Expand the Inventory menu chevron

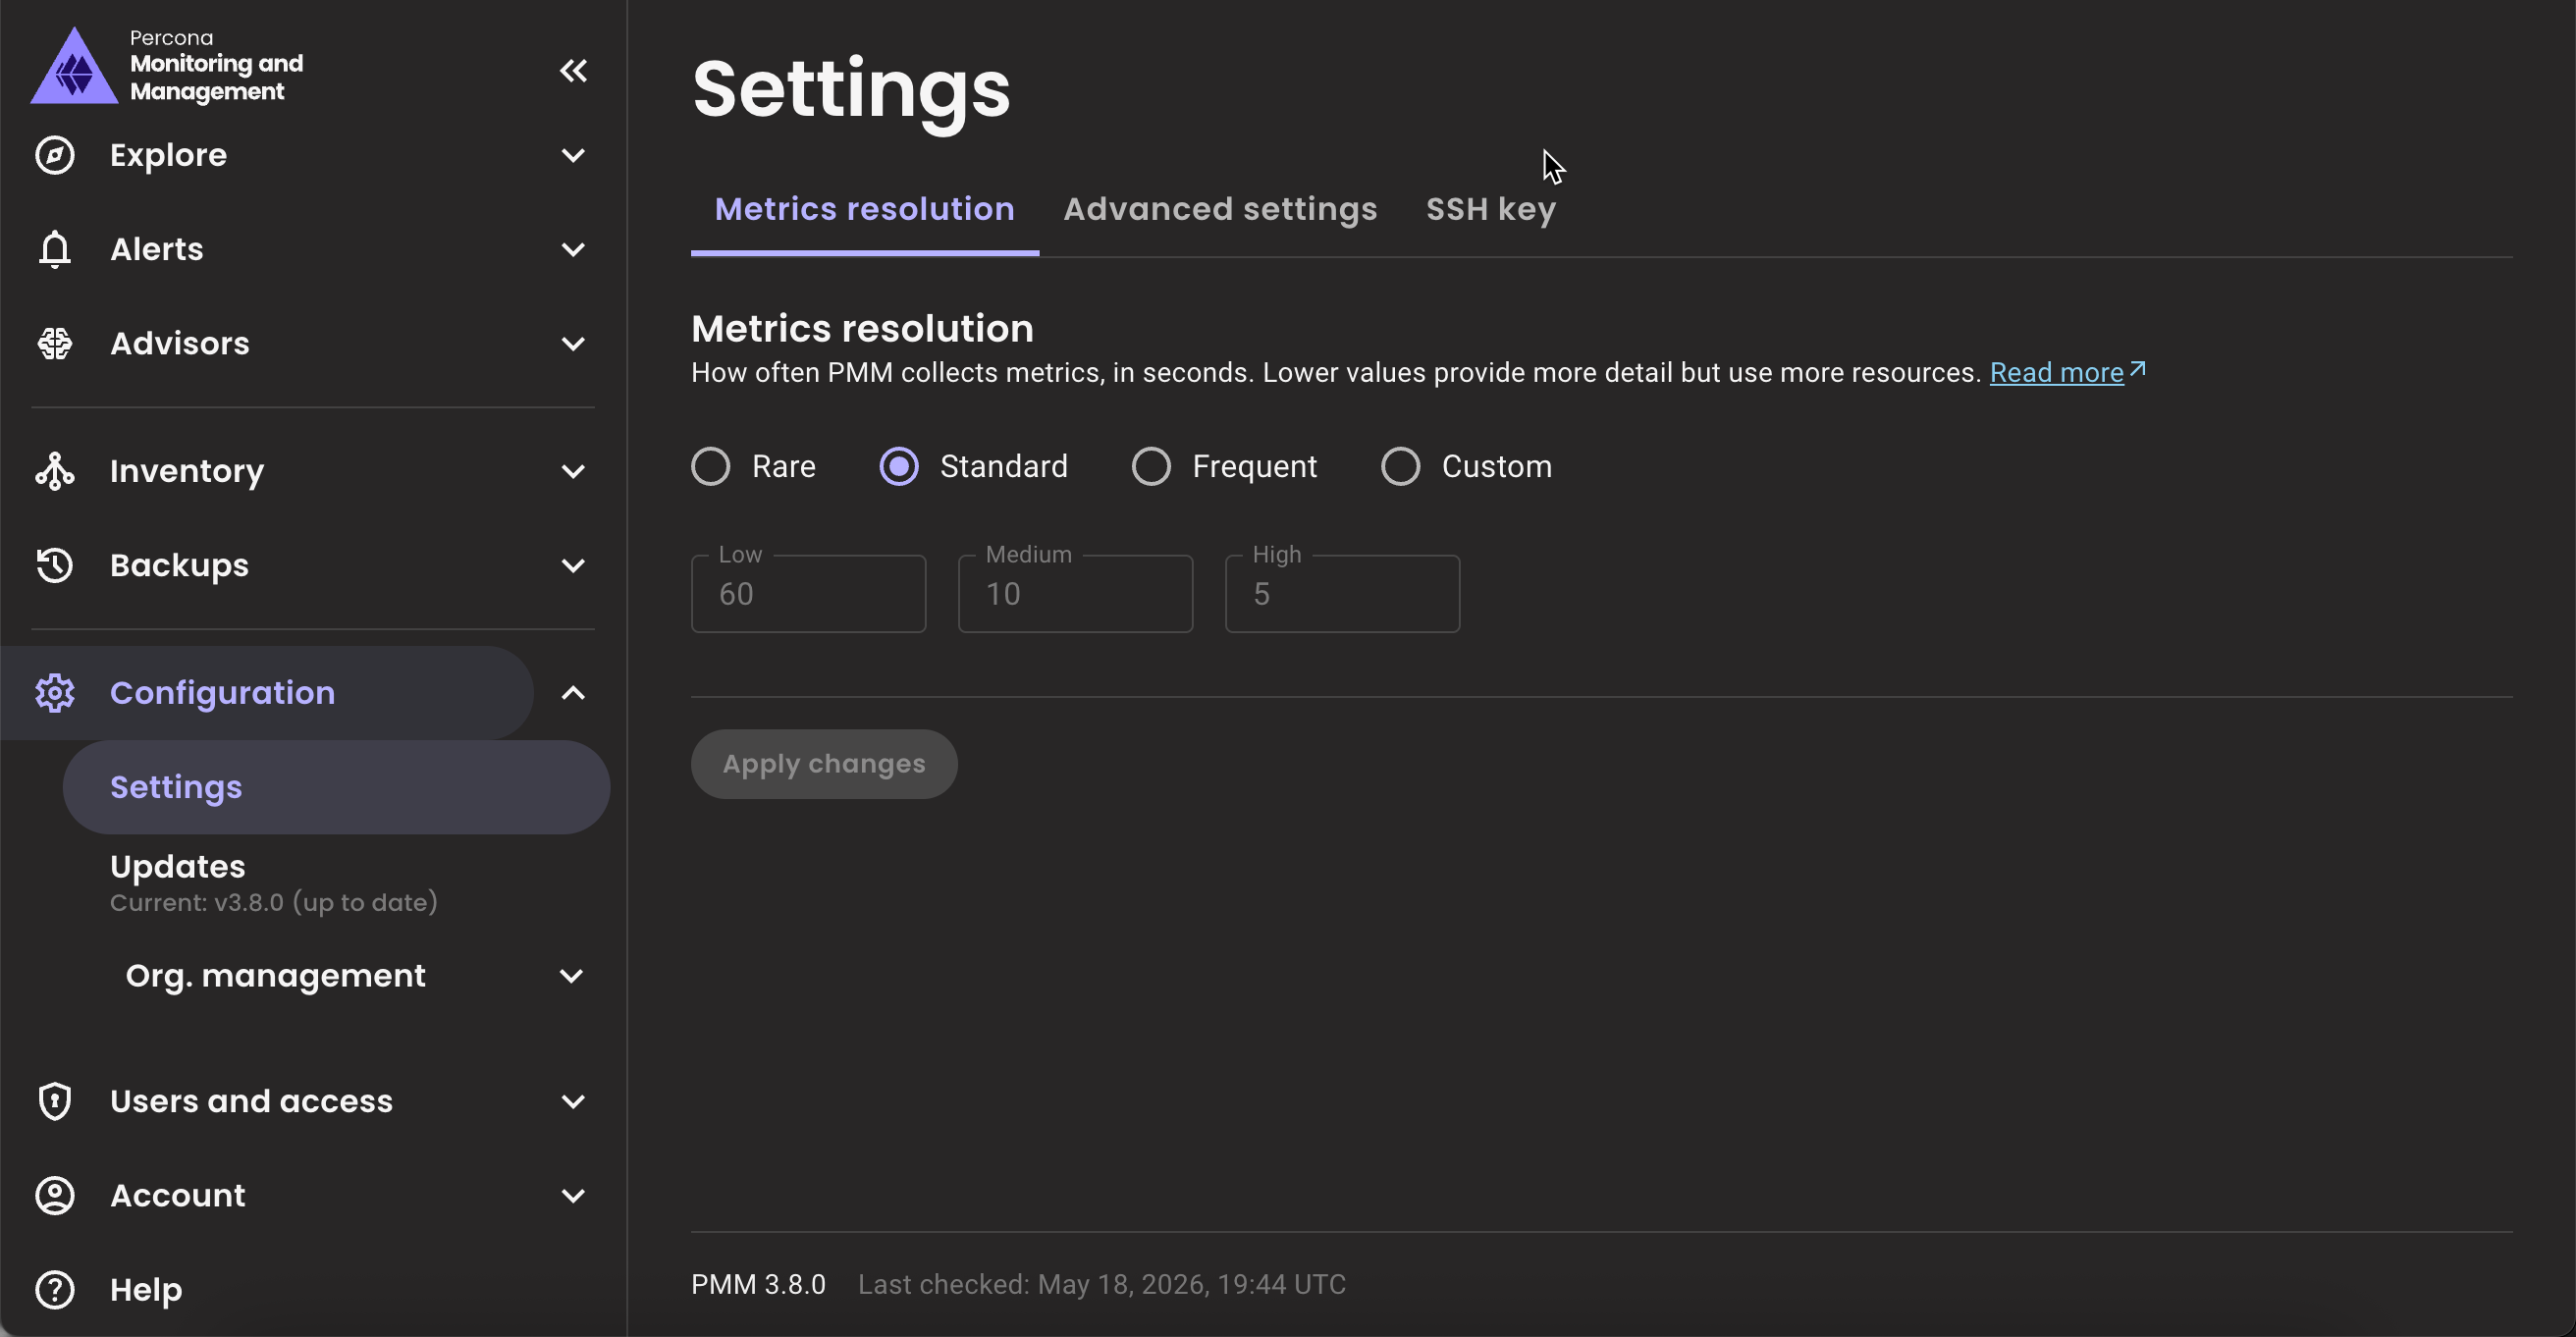(x=573, y=471)
